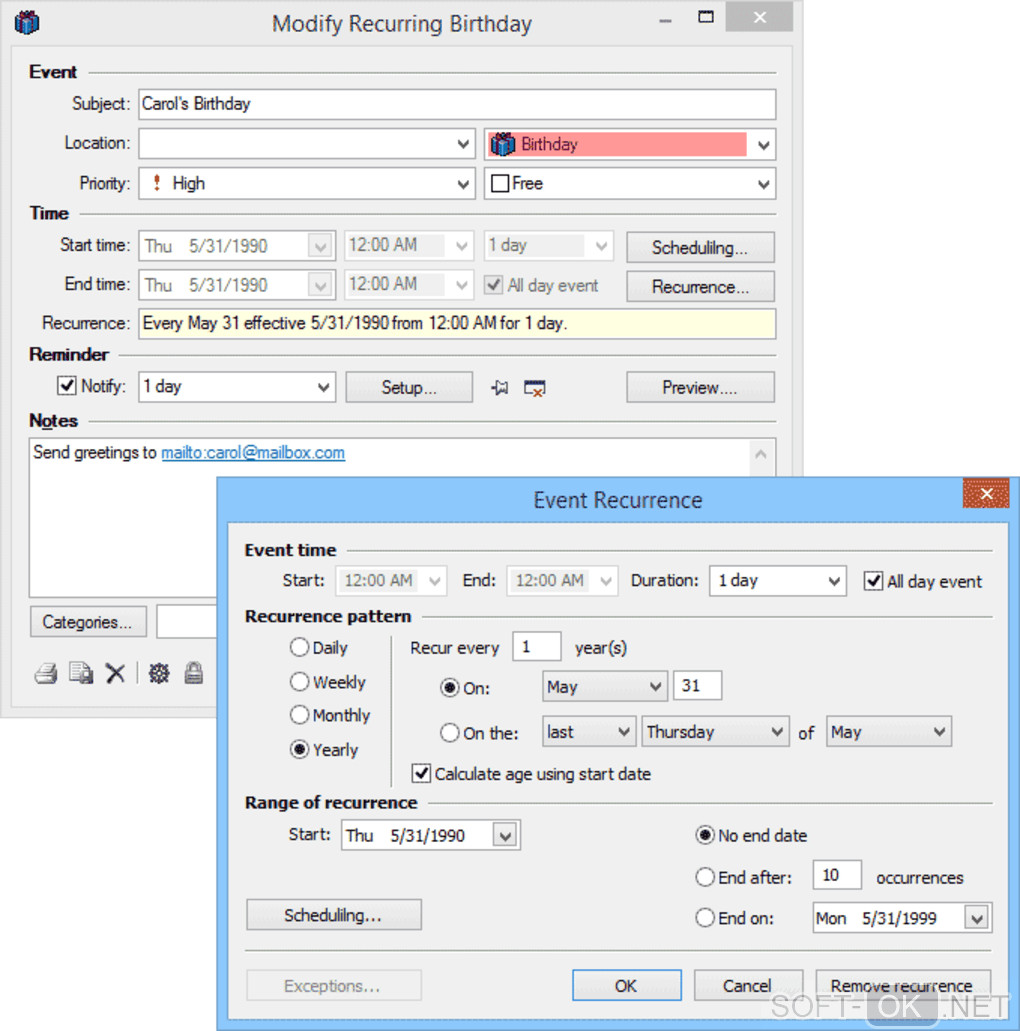Viewport: 1020px width, 1031px height.
Task: Open the Birthday category dropdown
Action: 763,145
